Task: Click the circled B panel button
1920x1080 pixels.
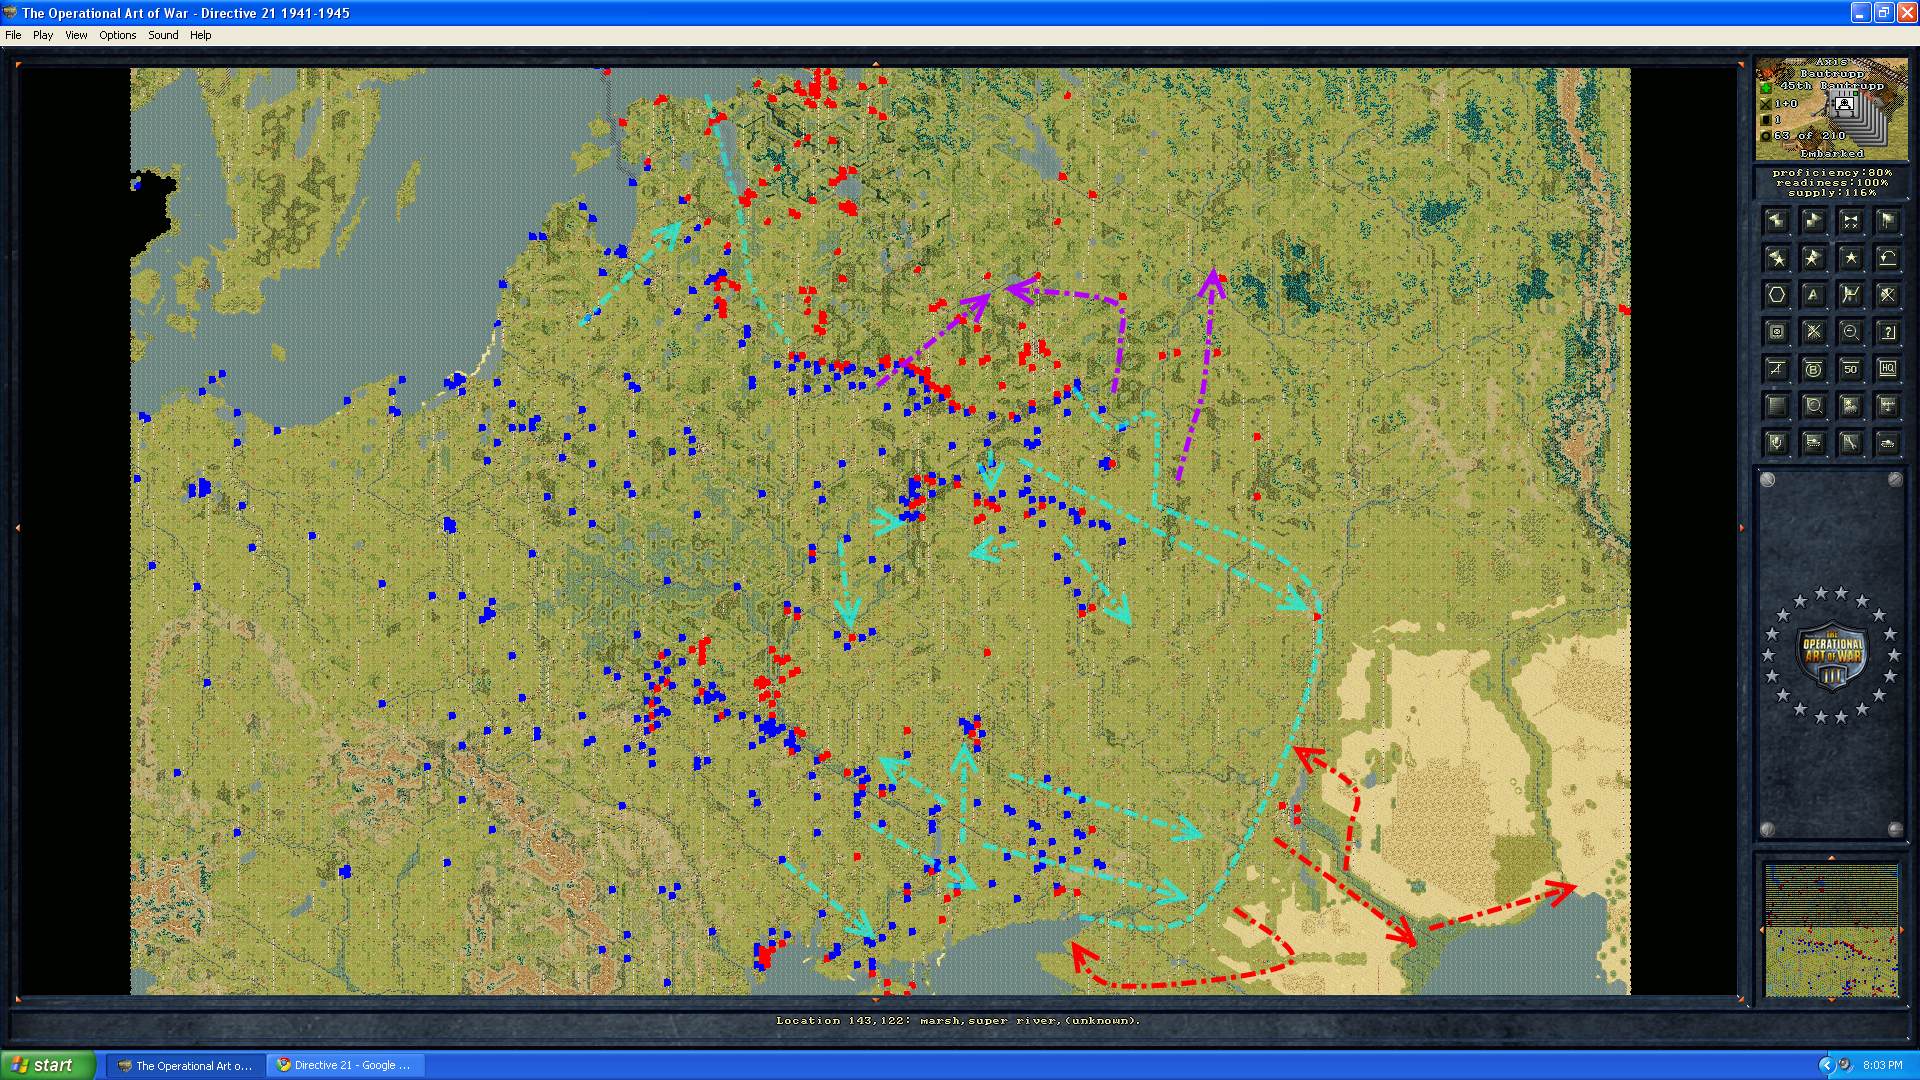Action: [1813, 369]
